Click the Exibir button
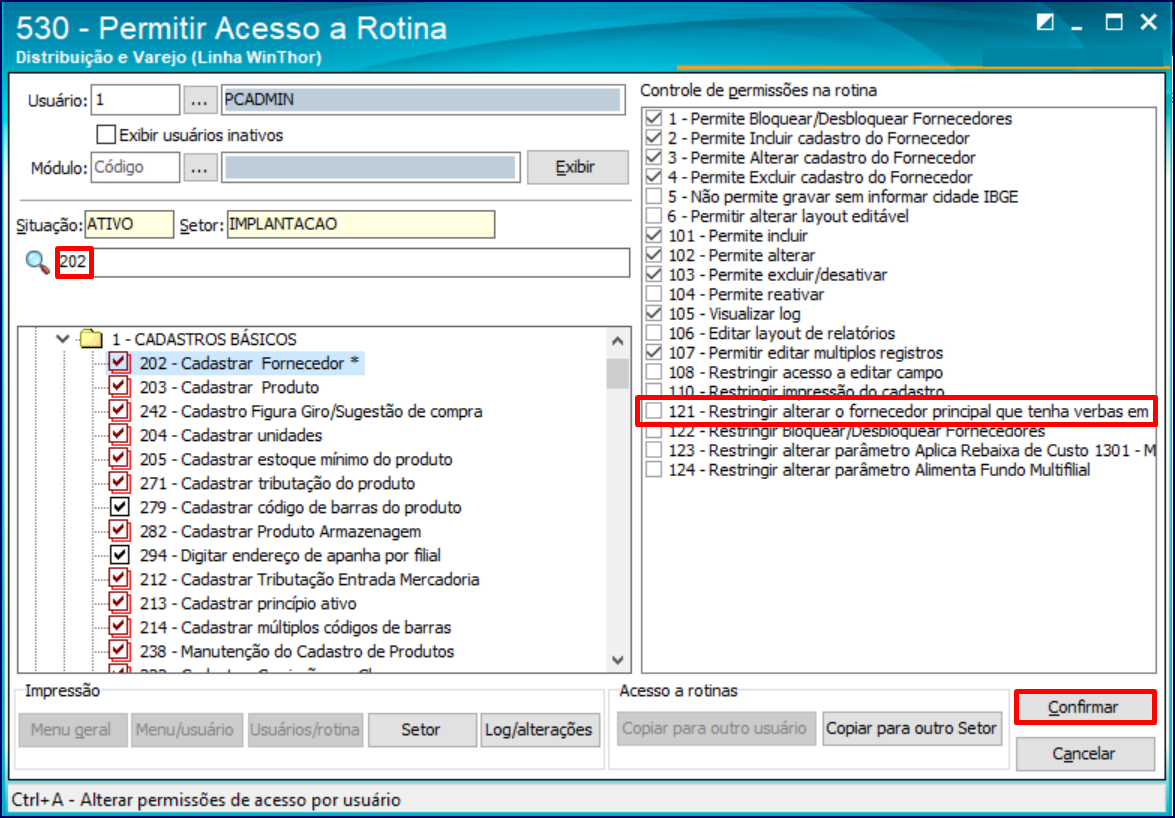 click(x=577, y=167)
